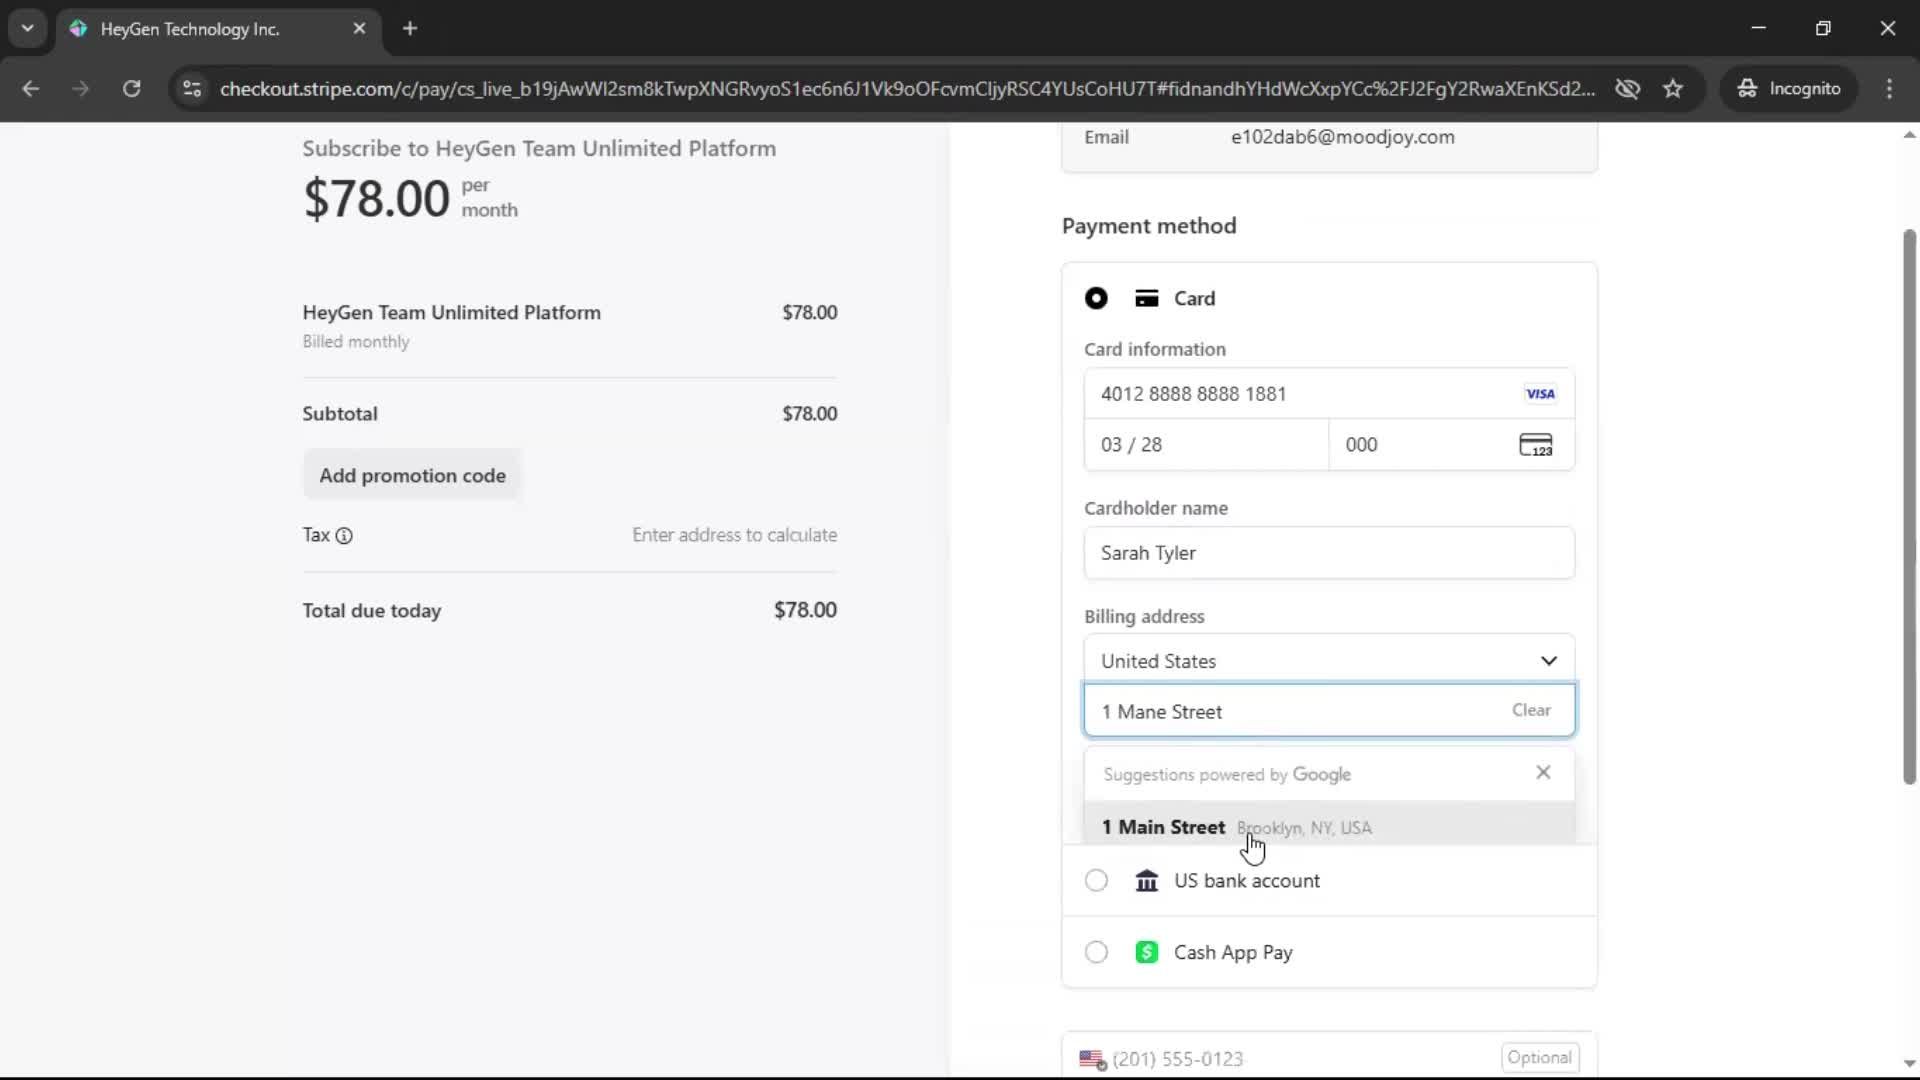1920x1080 pixels.
Task: Open United States country dropdown
Action: click(x=1329, y=660)
